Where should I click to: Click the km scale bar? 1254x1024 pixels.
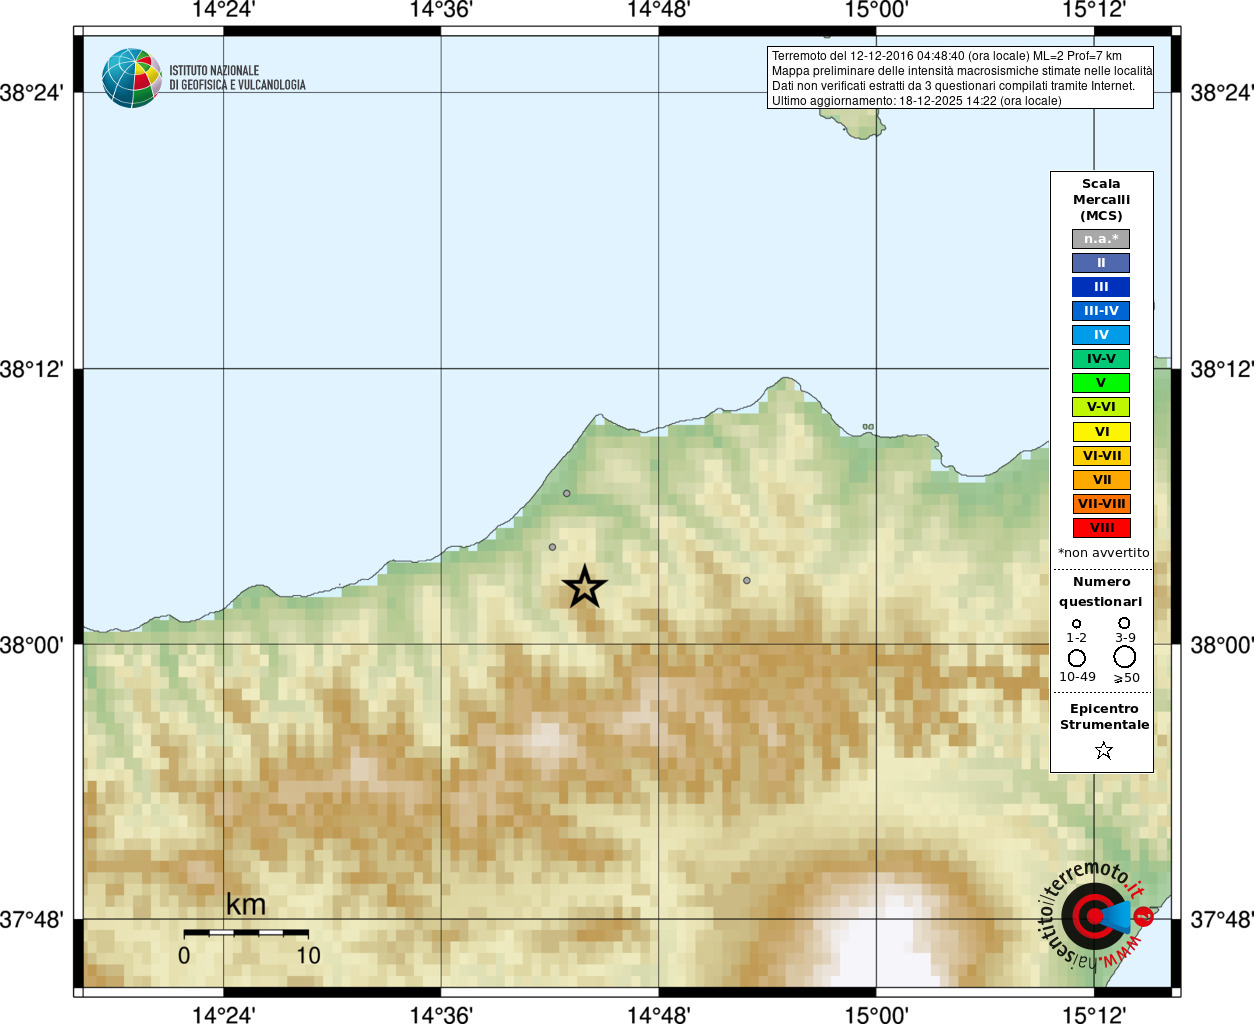coord(246,932)
